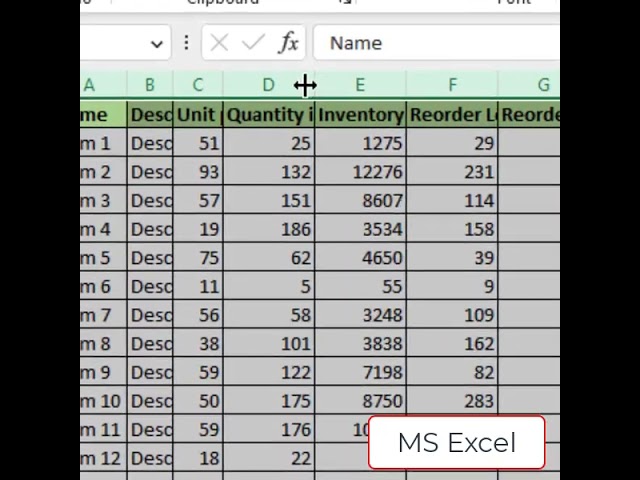The image size is (640, 480).
Task: Select column G header
Action: point(529,85)
